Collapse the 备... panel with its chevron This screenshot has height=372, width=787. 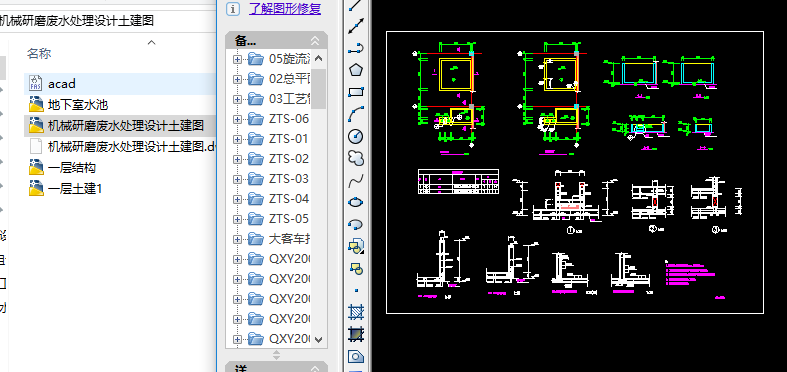click(x=315, y=41)
